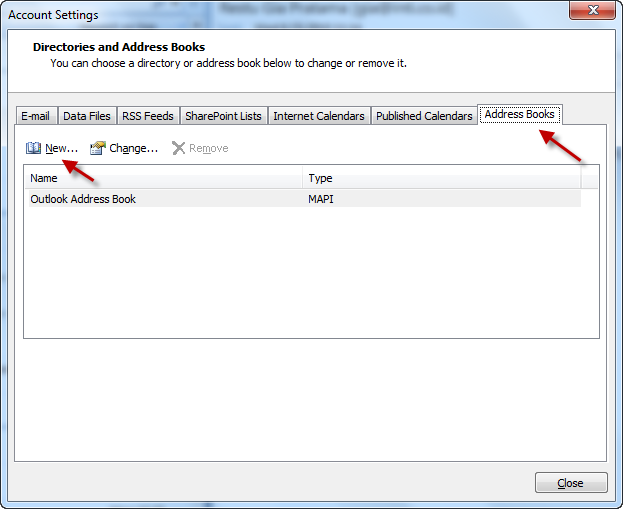Open the Data Files tab
This screenshot has height=509, width=623.
[x=86, y=116]
